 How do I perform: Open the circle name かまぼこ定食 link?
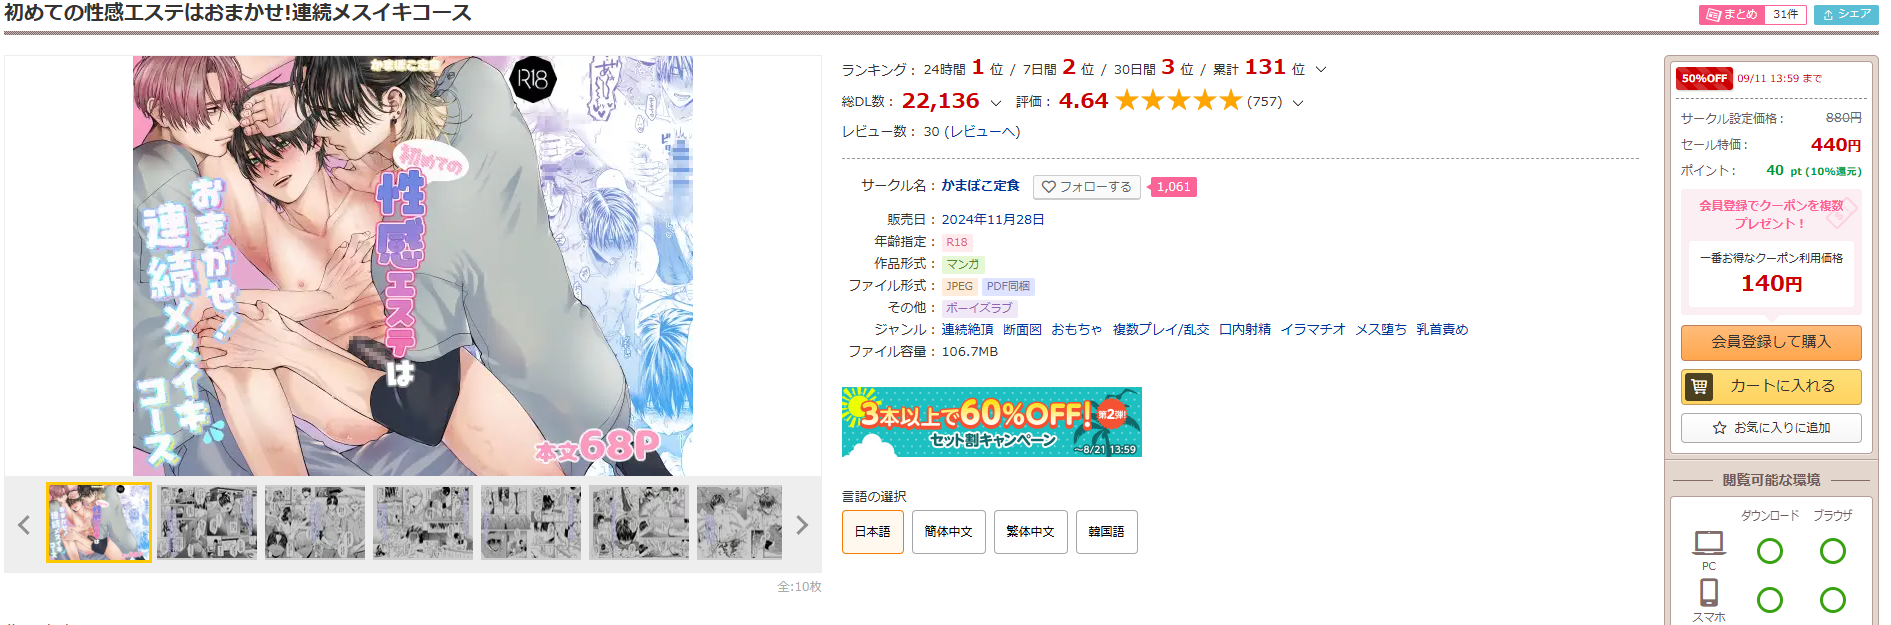pyautogui.click(x=981, y=186)
